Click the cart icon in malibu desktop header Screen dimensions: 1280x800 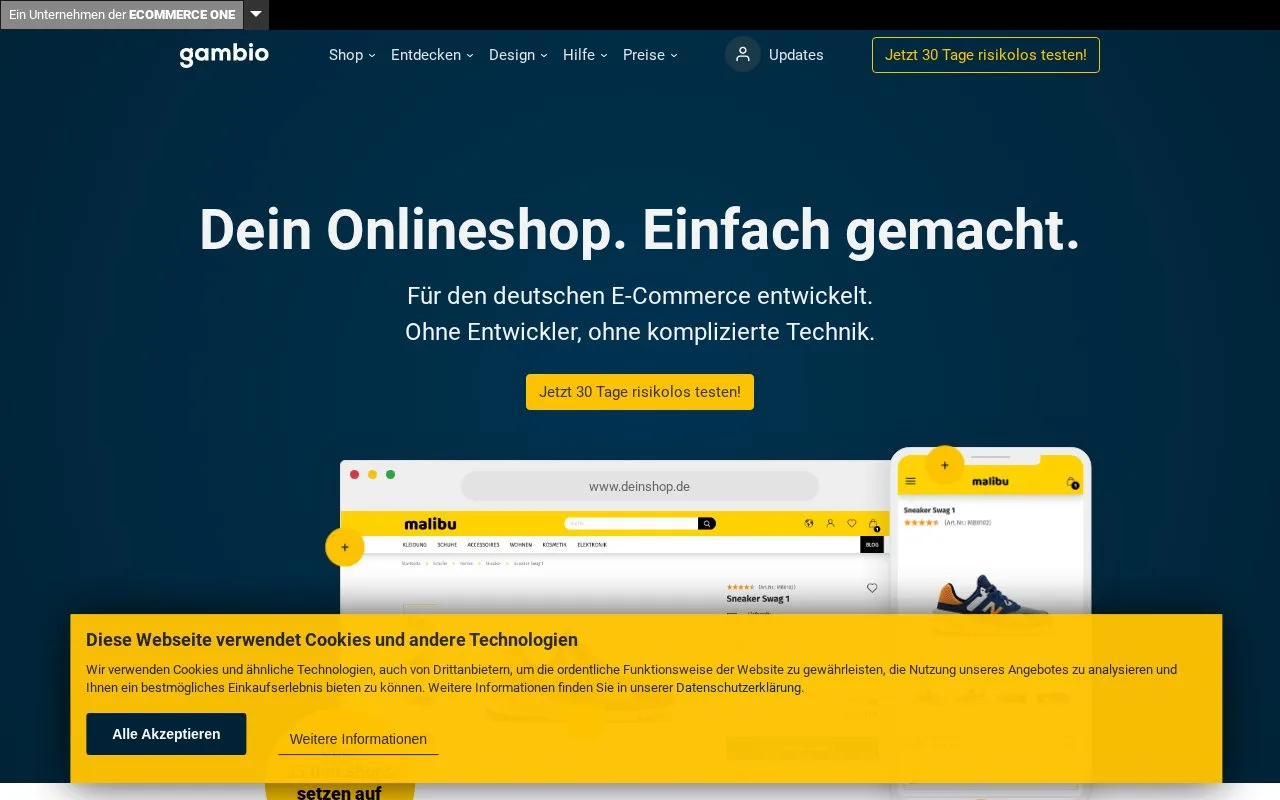click(873, 524)
